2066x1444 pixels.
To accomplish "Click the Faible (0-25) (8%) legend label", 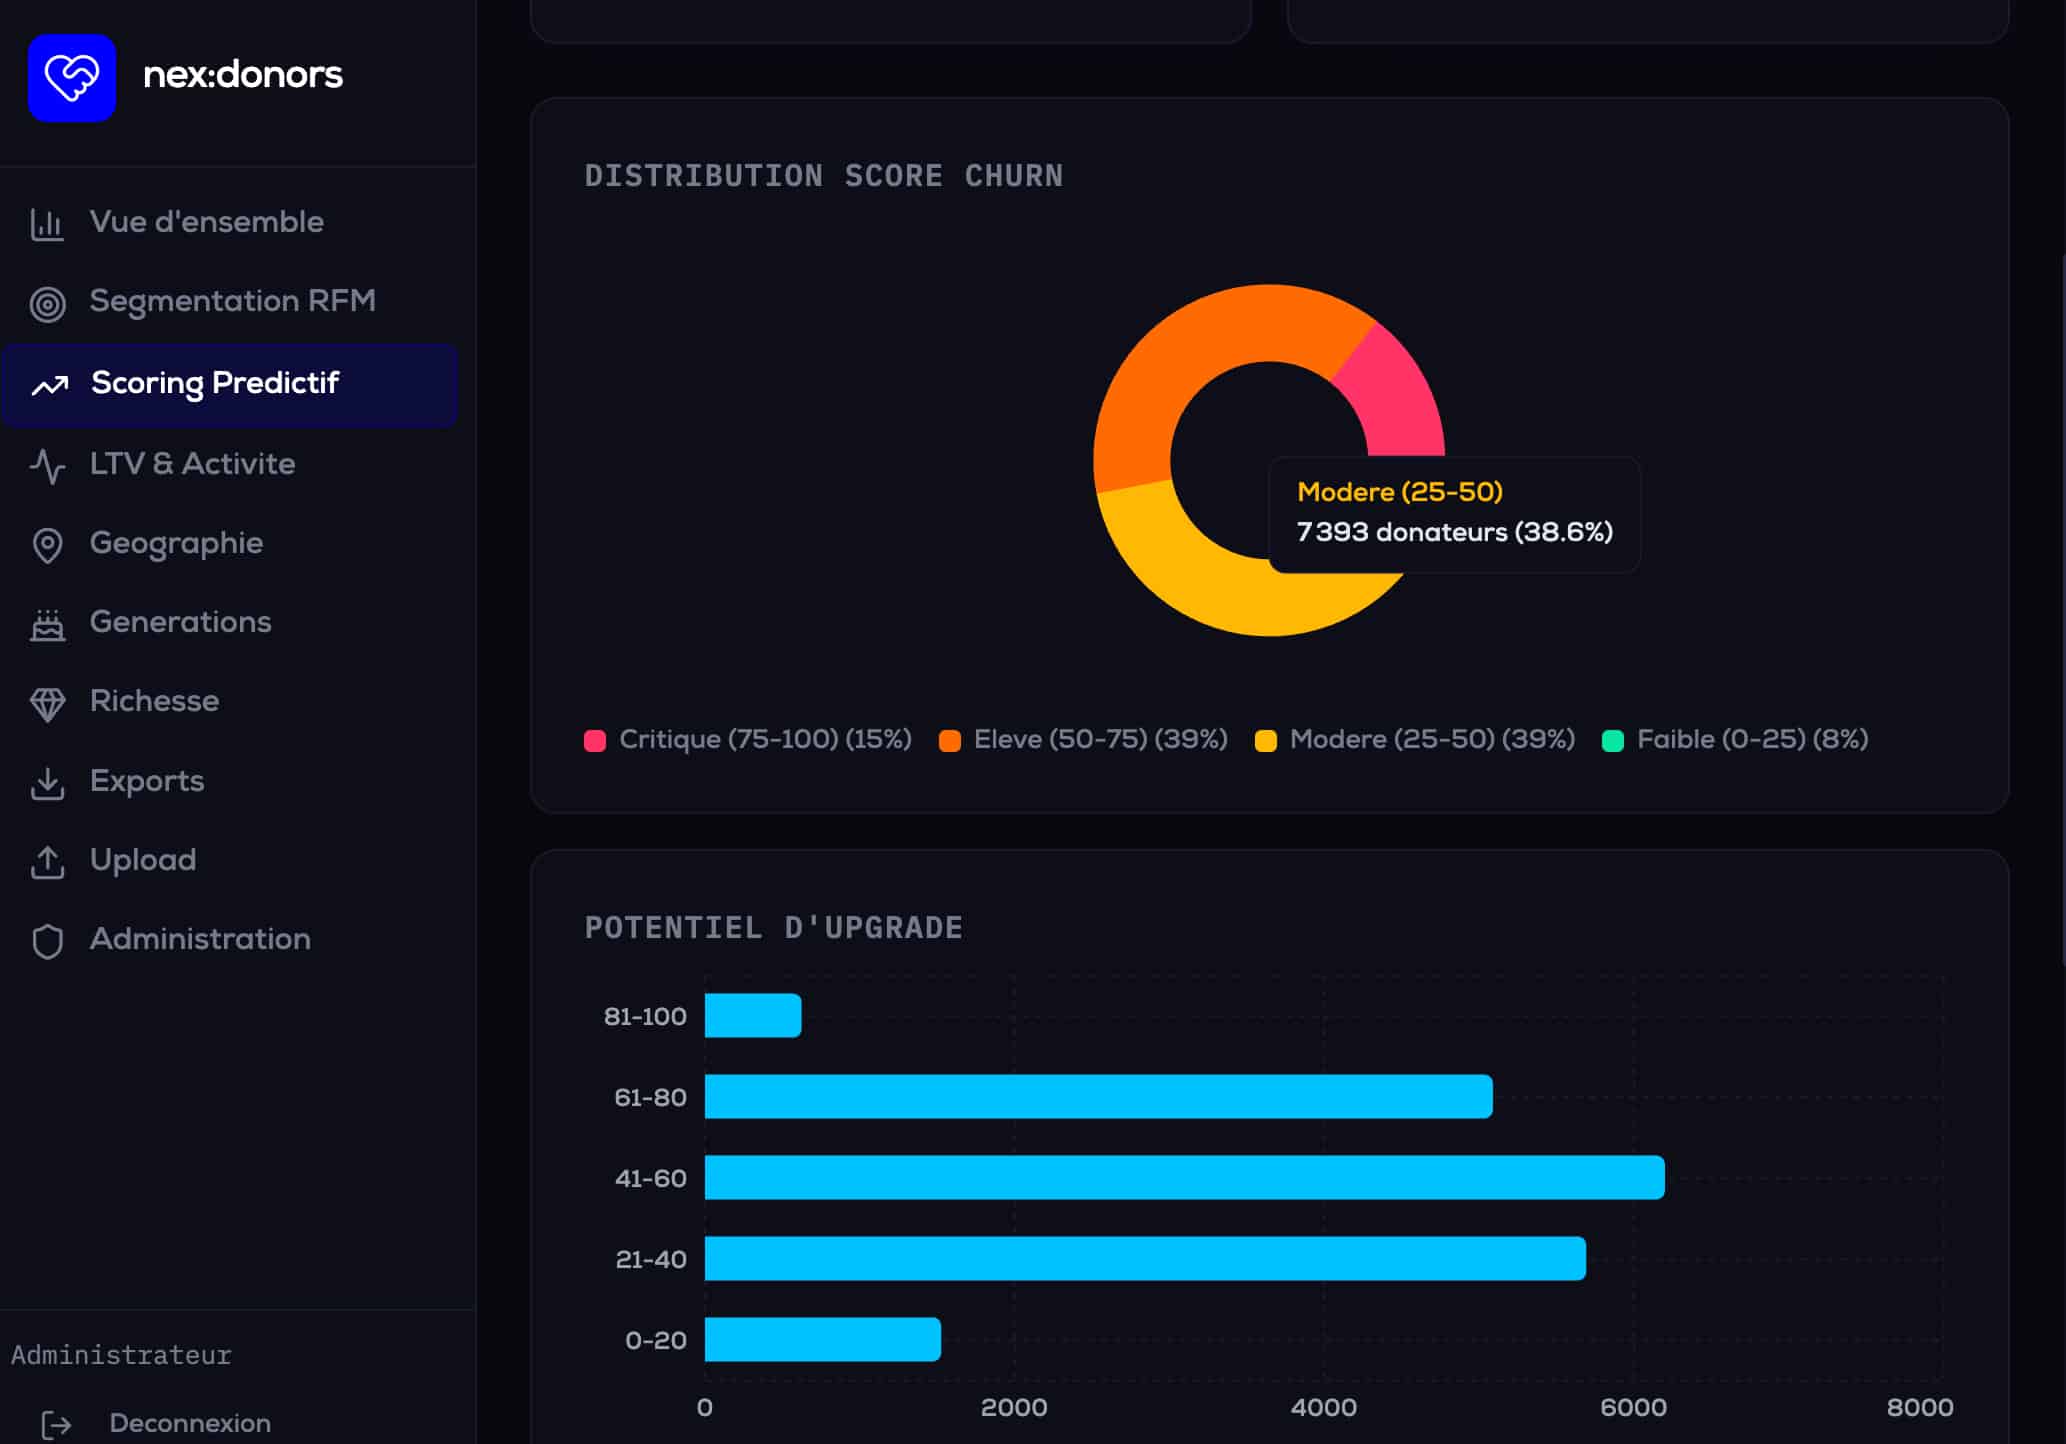I will tap(1752, 740).
